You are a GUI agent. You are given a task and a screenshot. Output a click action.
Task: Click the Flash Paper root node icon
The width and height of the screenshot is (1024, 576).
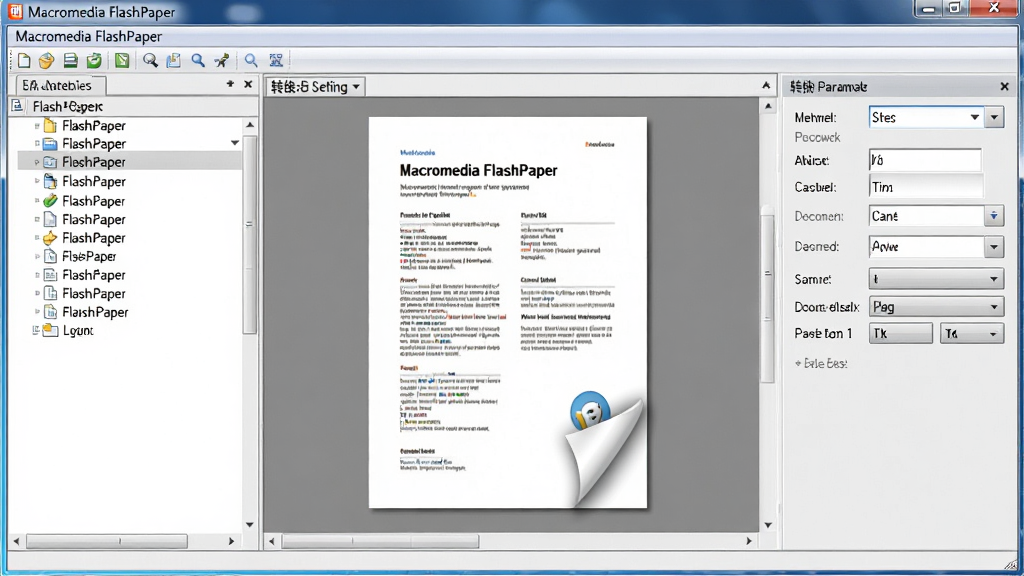point(18,106)
